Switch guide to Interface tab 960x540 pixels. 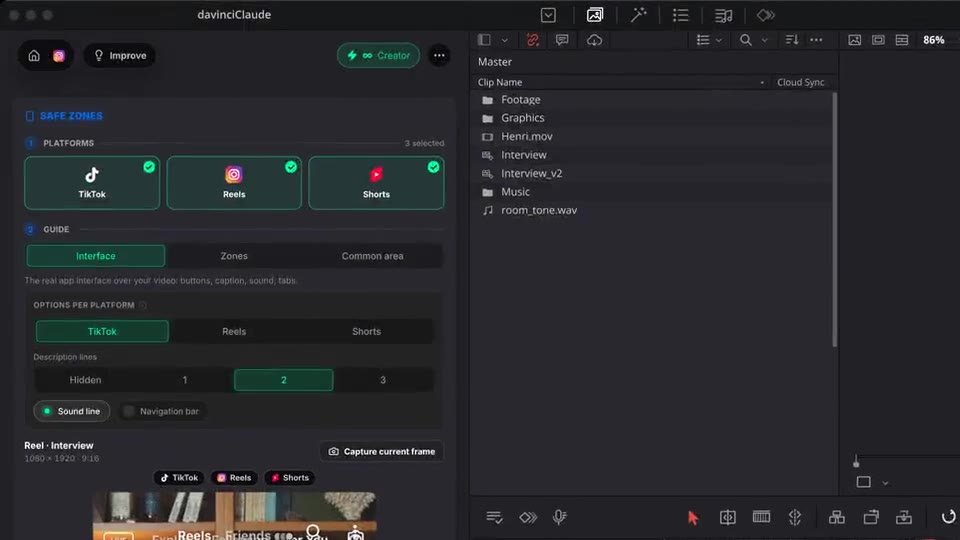(96, 256)
